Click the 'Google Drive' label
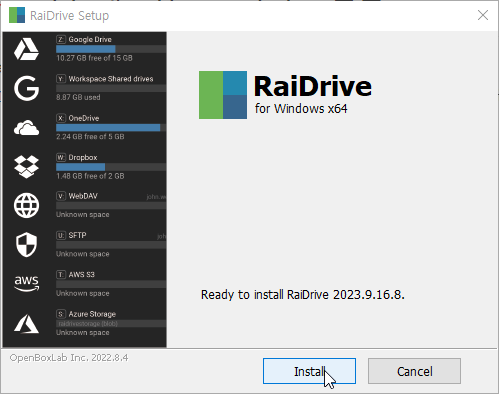This screenshot has height=394, width=499. [90, 39]
